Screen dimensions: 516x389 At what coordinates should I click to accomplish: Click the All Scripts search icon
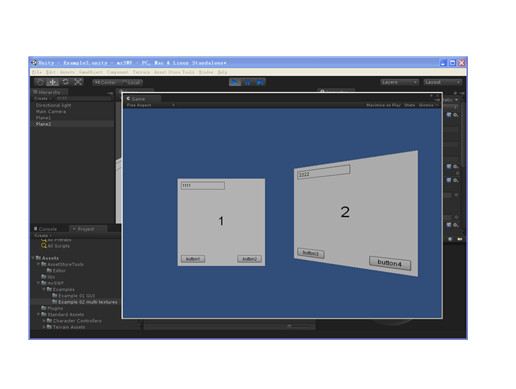tap(44, 246)
